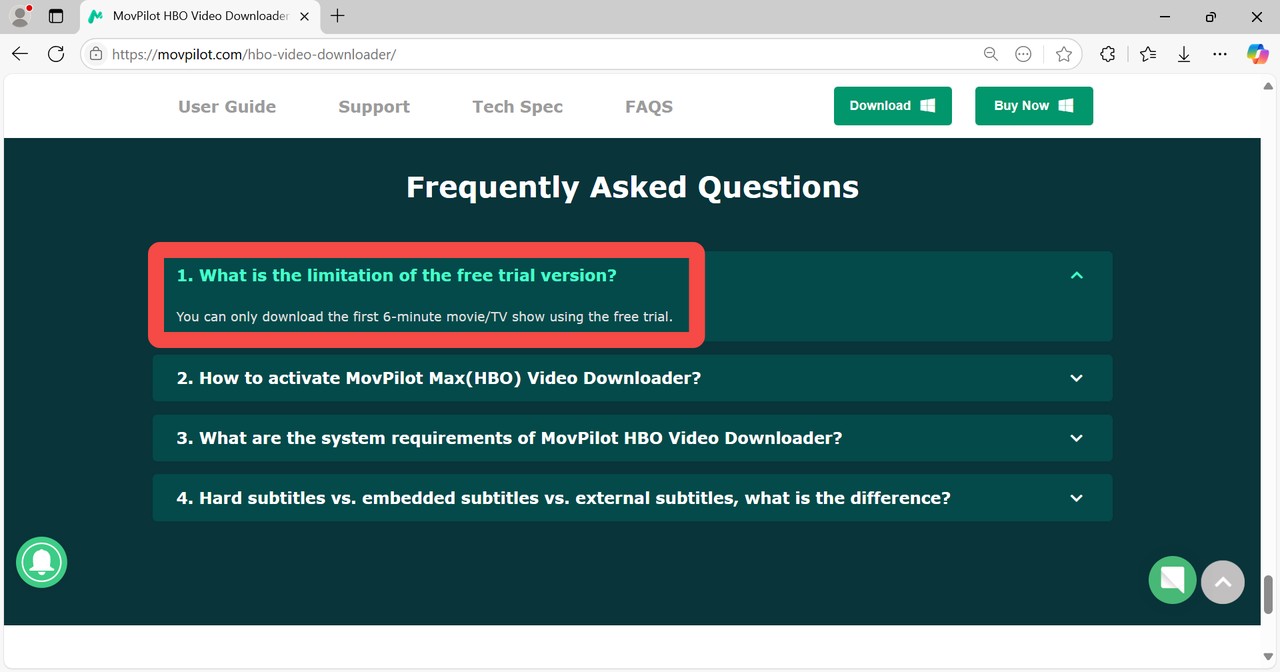Open the live chat widget
This screenshot has height=672, width=1280.
[1173, 580]
